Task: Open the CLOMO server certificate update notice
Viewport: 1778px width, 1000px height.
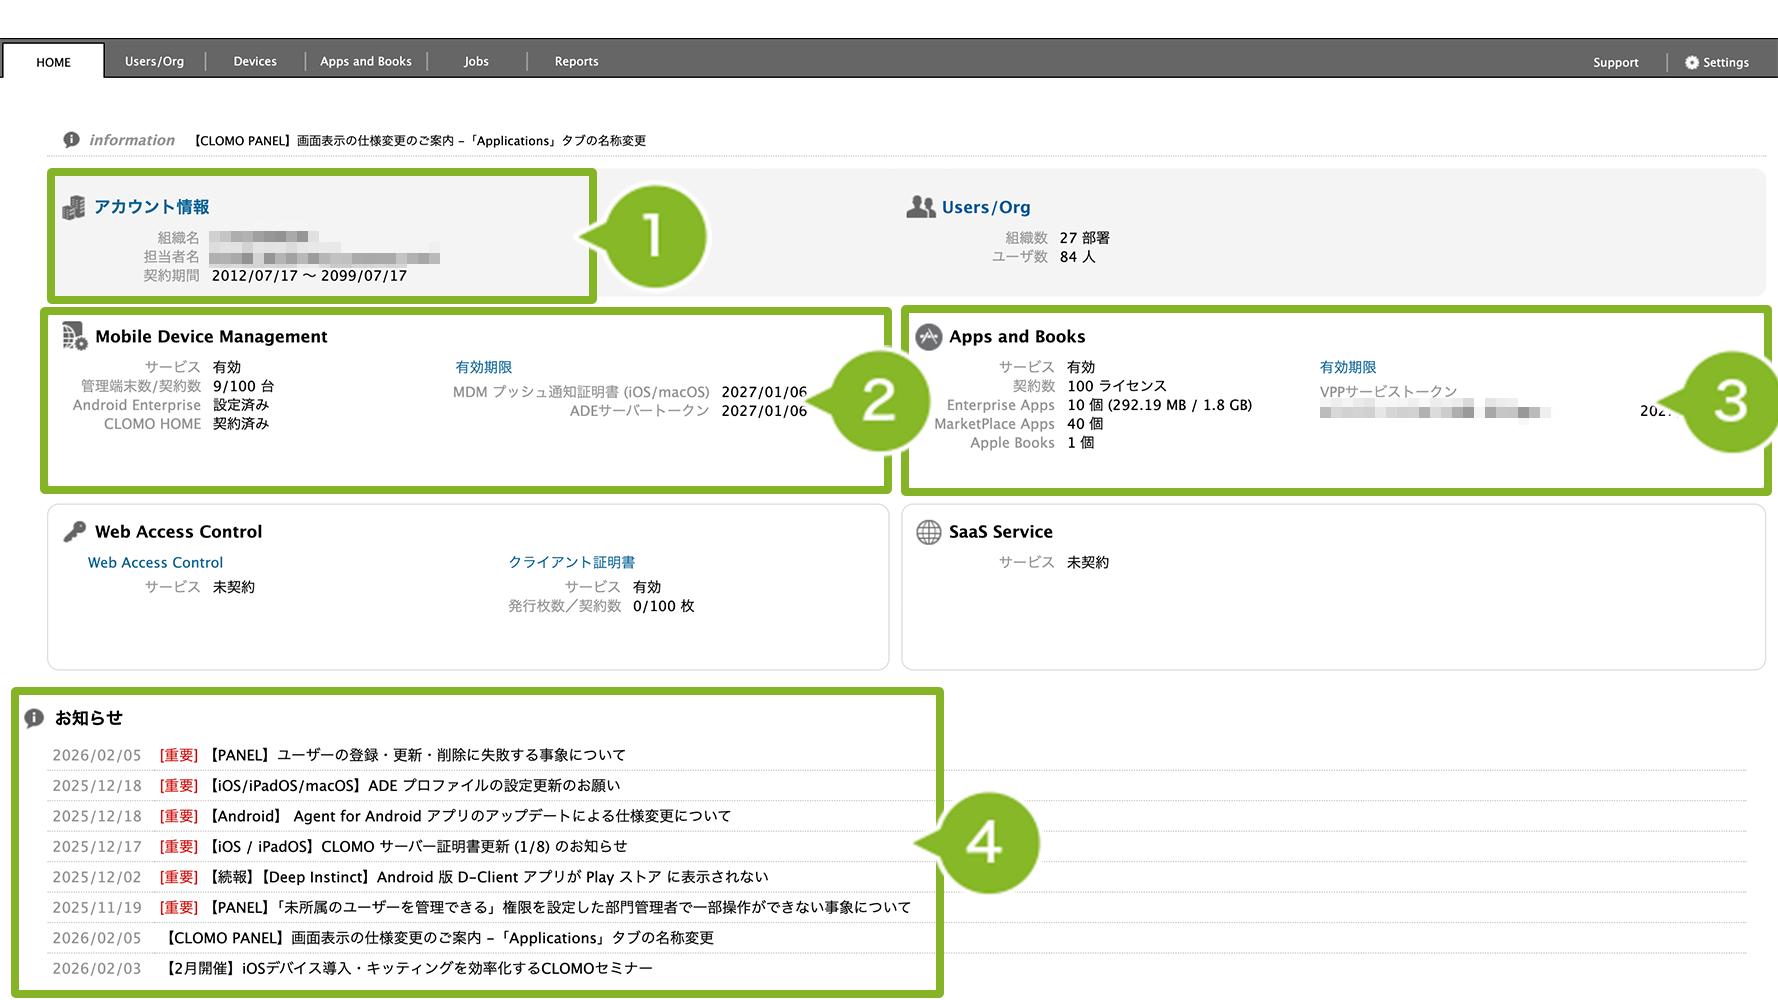Action: coord(419,847)
